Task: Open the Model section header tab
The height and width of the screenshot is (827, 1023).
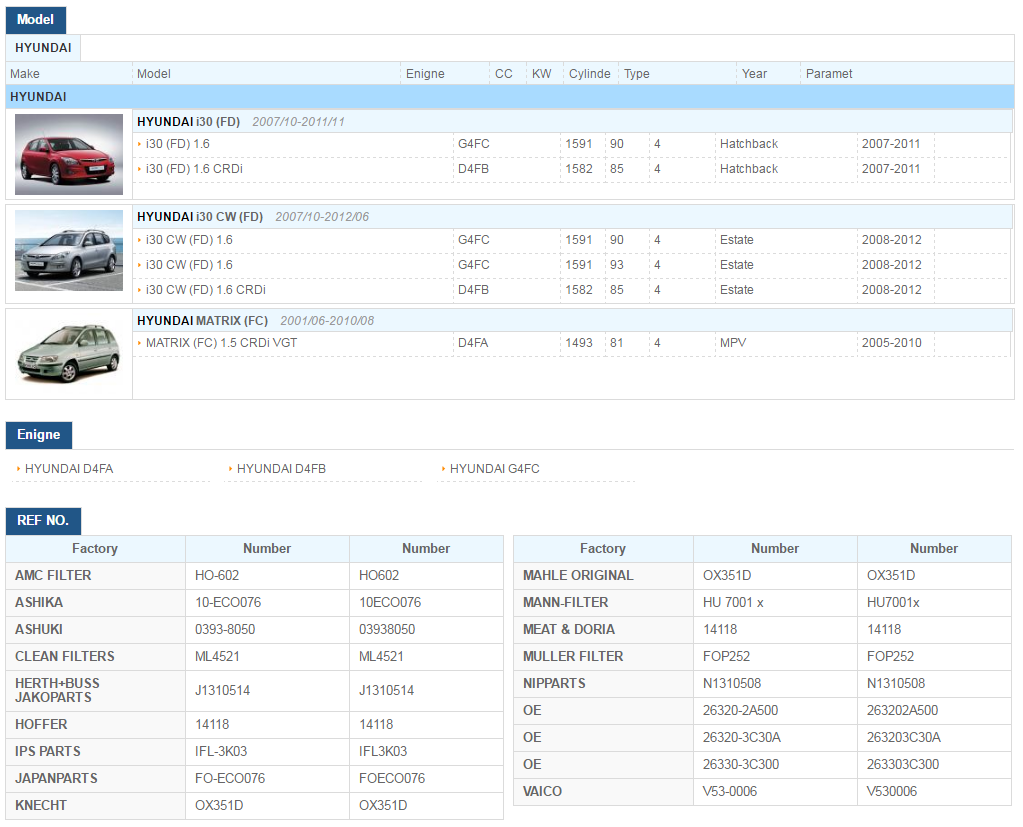Action: pyautogui.click(x=36, y=20)
